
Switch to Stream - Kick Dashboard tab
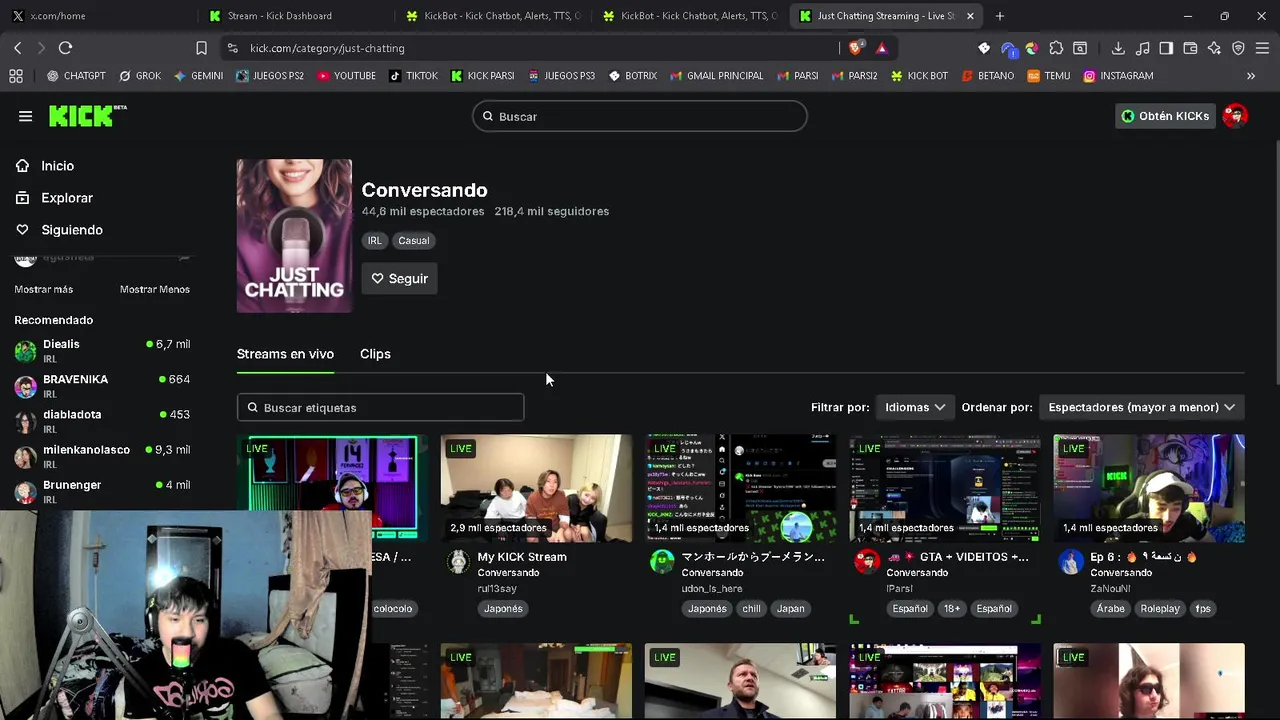click(294, 16)
